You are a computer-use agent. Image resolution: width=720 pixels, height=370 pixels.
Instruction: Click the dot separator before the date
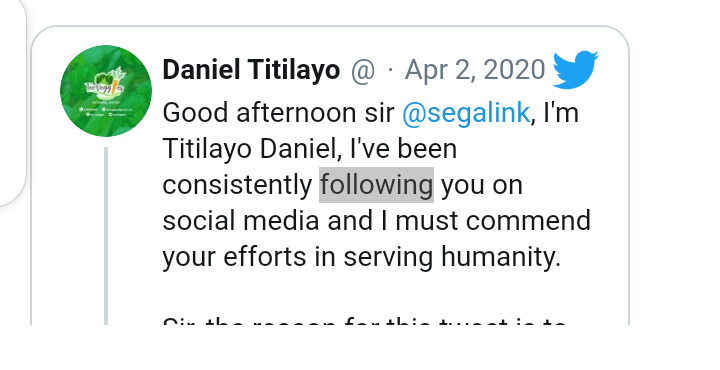(390, 71)
